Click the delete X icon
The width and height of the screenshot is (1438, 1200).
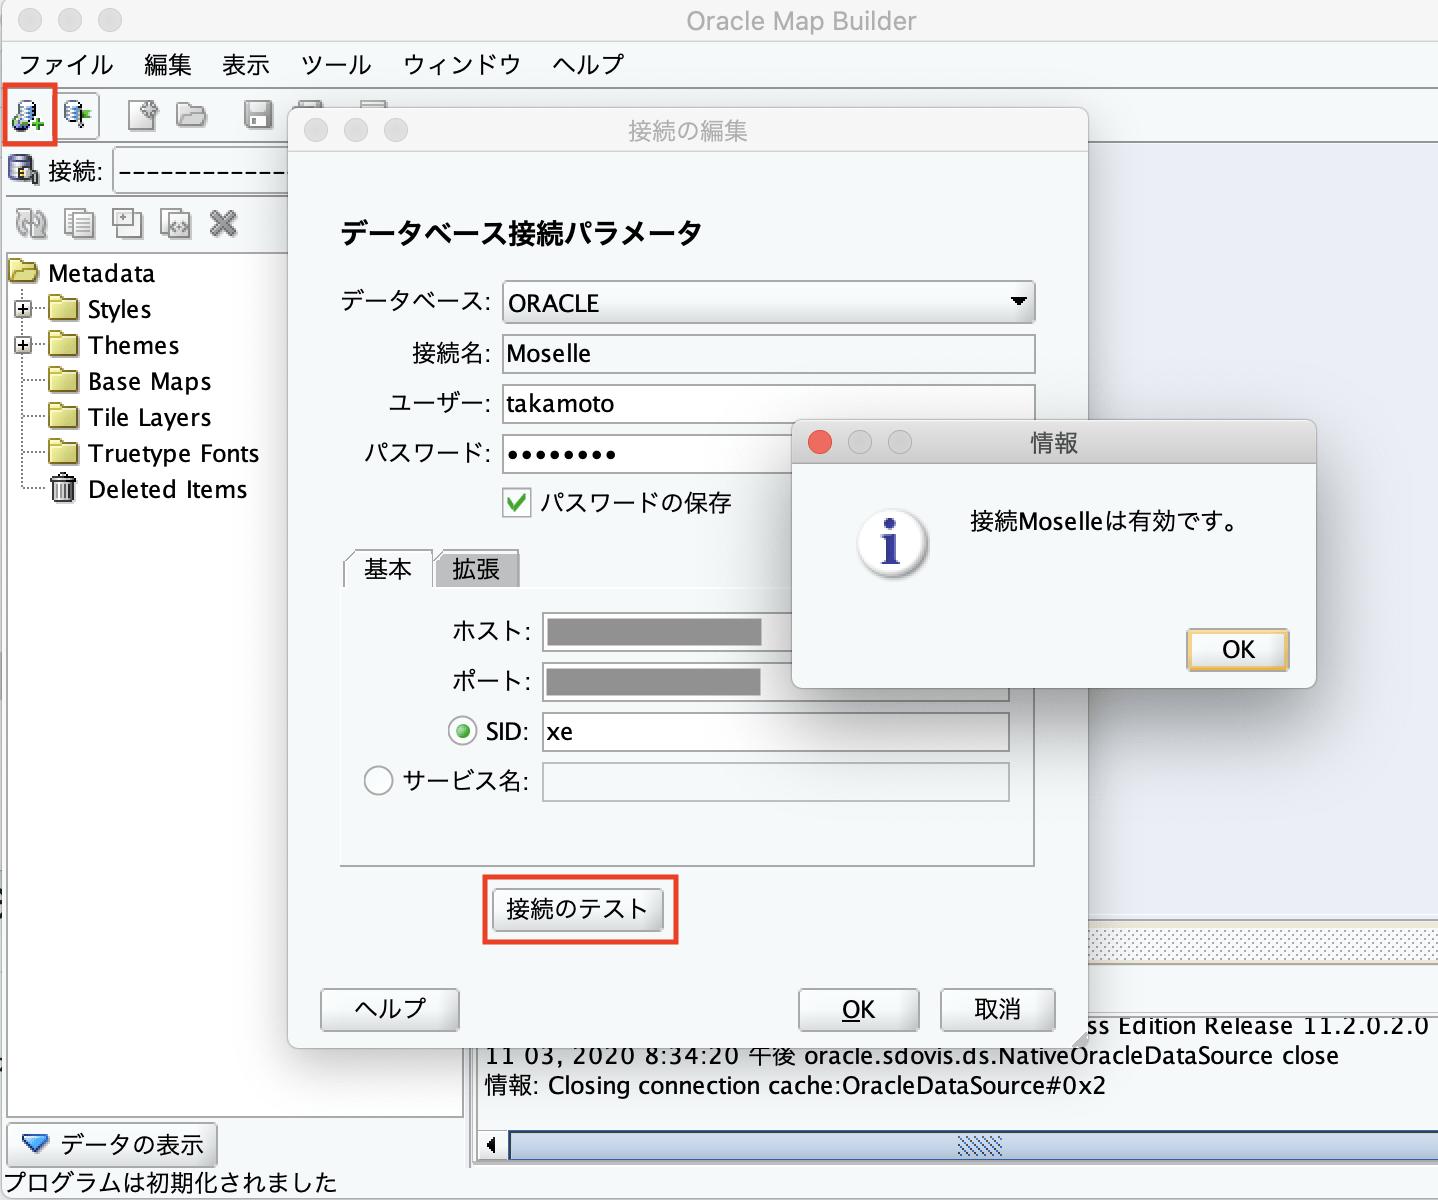(x=223, y=223)
